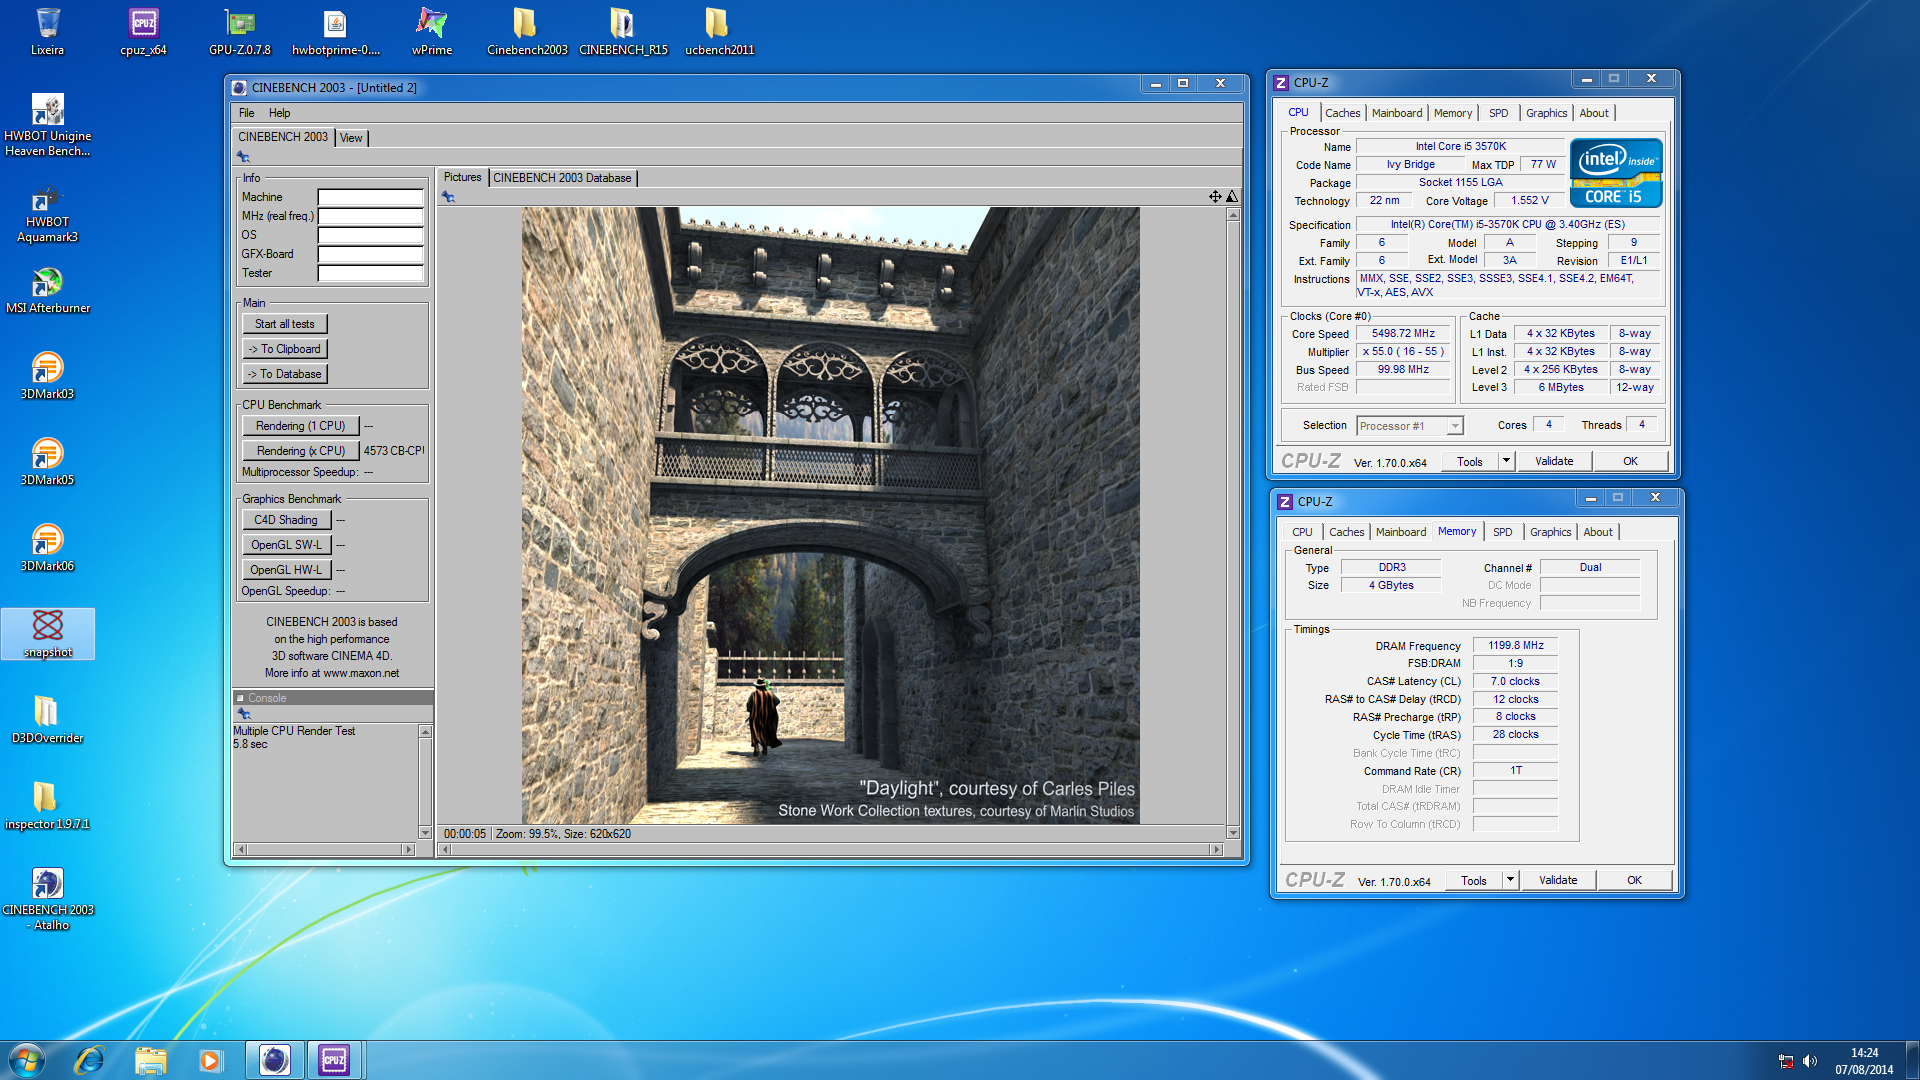1920x1080 pixels.
Task: Switch to Caches tab in top CPU-Z
Action: point(1342,113)
